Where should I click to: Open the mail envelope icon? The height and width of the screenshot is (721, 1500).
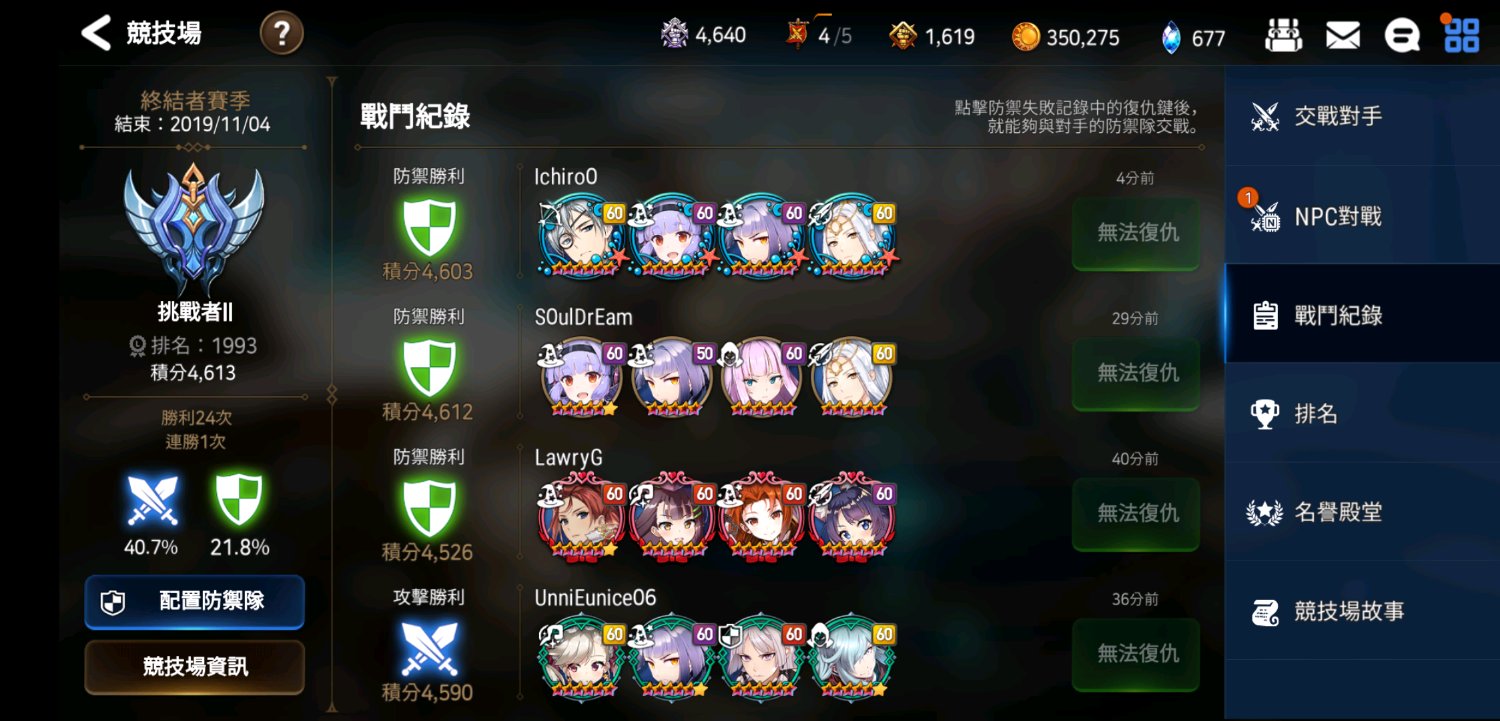[1342, 36]
